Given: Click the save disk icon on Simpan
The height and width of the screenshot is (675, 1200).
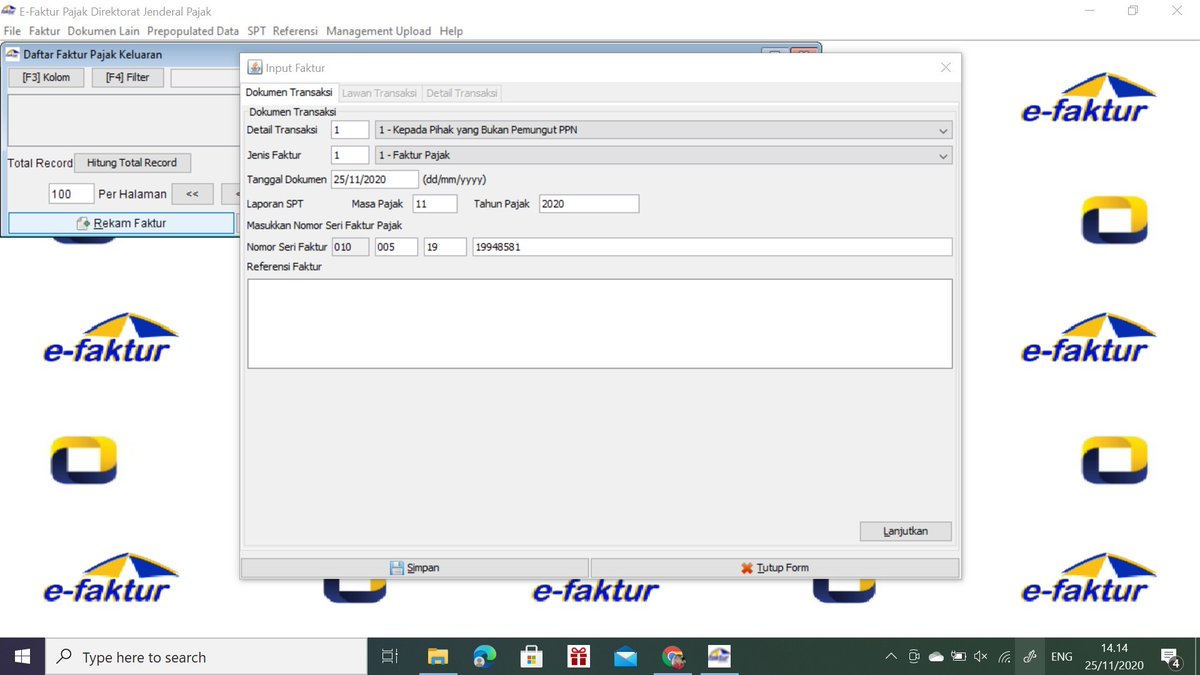Looking at the screenshot, I should [x=396, y=568].
